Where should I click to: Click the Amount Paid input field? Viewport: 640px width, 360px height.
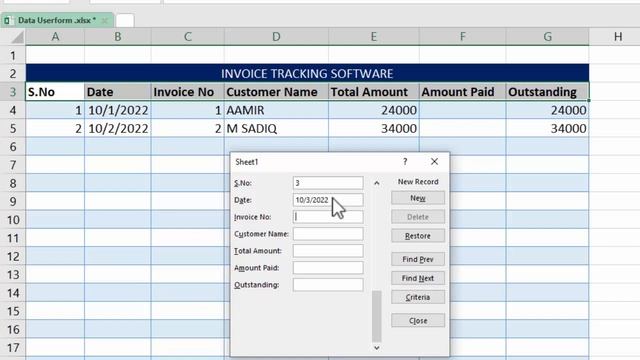pos(328,268)
